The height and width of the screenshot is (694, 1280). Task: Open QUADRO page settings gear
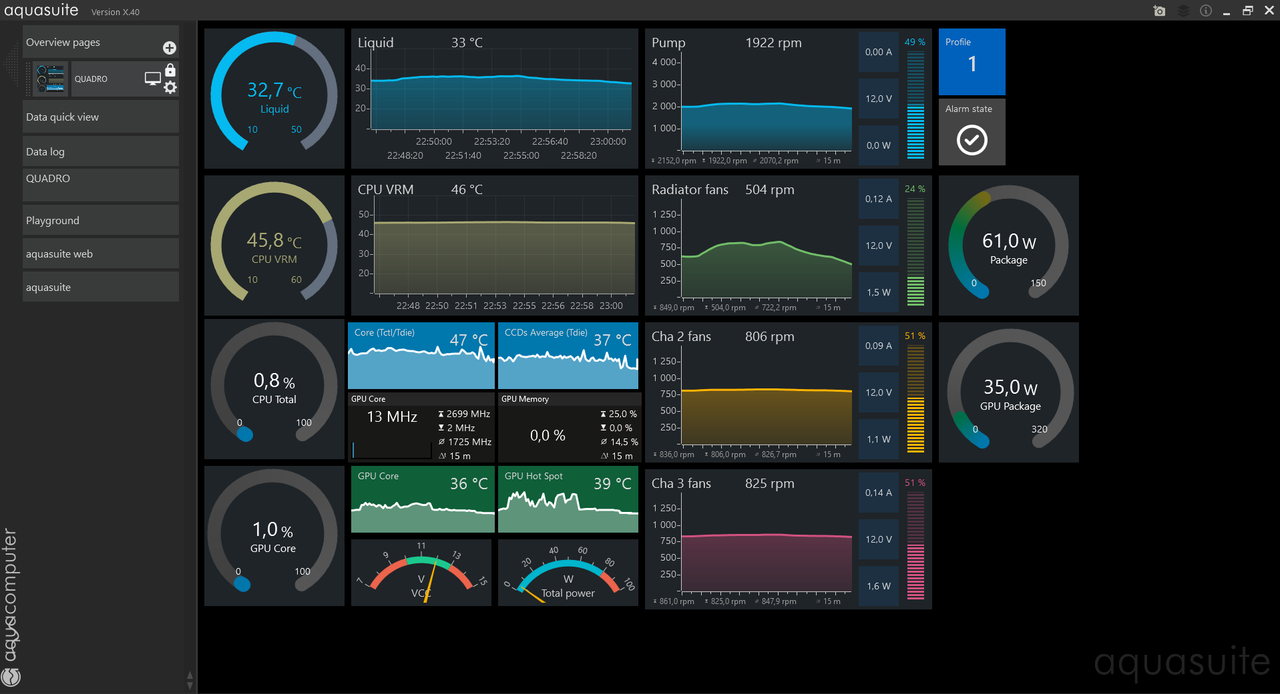pyautogui.click(x=170, y=87)
